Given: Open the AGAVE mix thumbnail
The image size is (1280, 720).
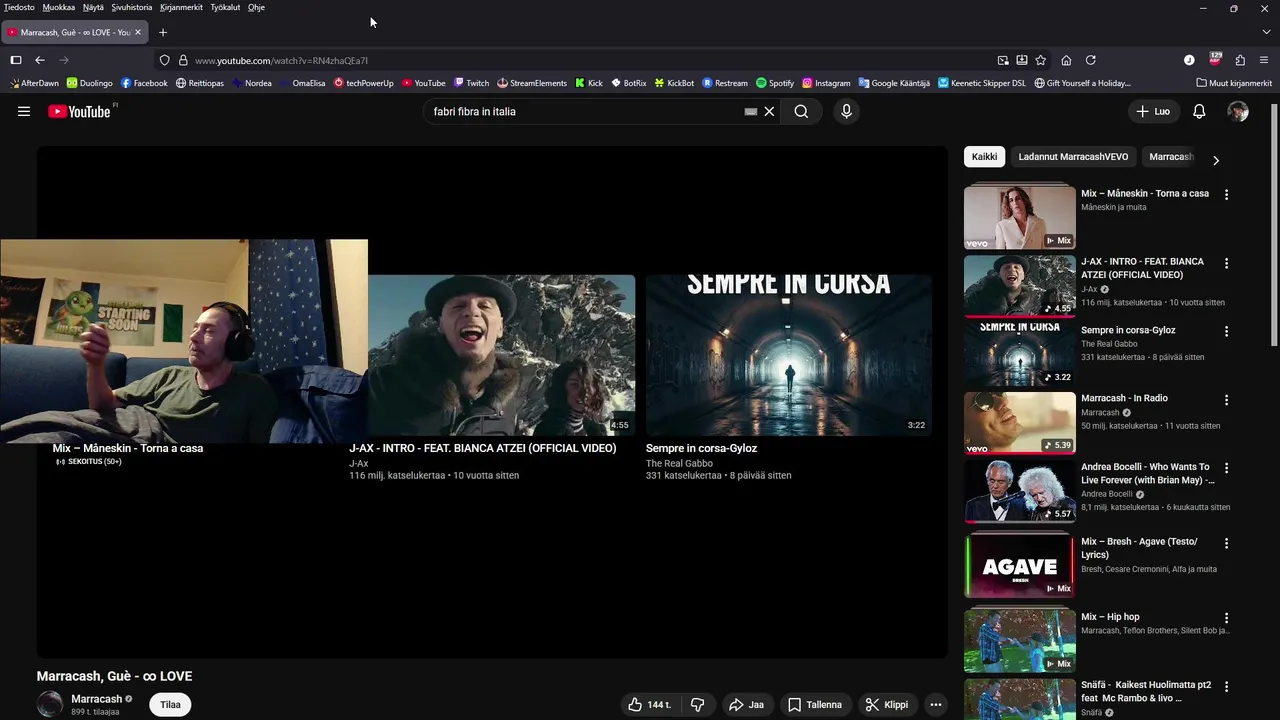Looking at the screenshot, I should [x=1019, y=566].
